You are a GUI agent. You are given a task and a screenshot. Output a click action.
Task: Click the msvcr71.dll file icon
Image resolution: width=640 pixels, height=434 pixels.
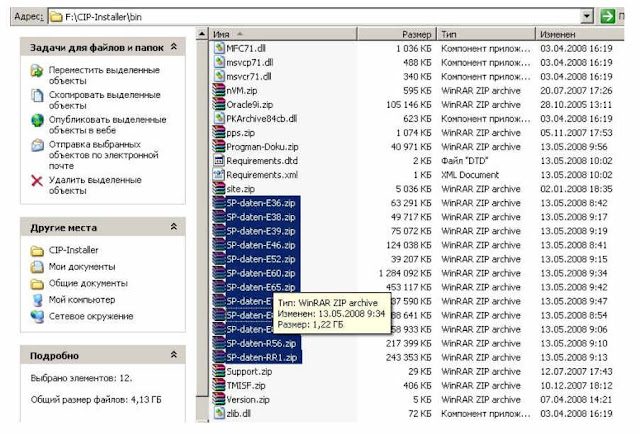pos(219,76)
